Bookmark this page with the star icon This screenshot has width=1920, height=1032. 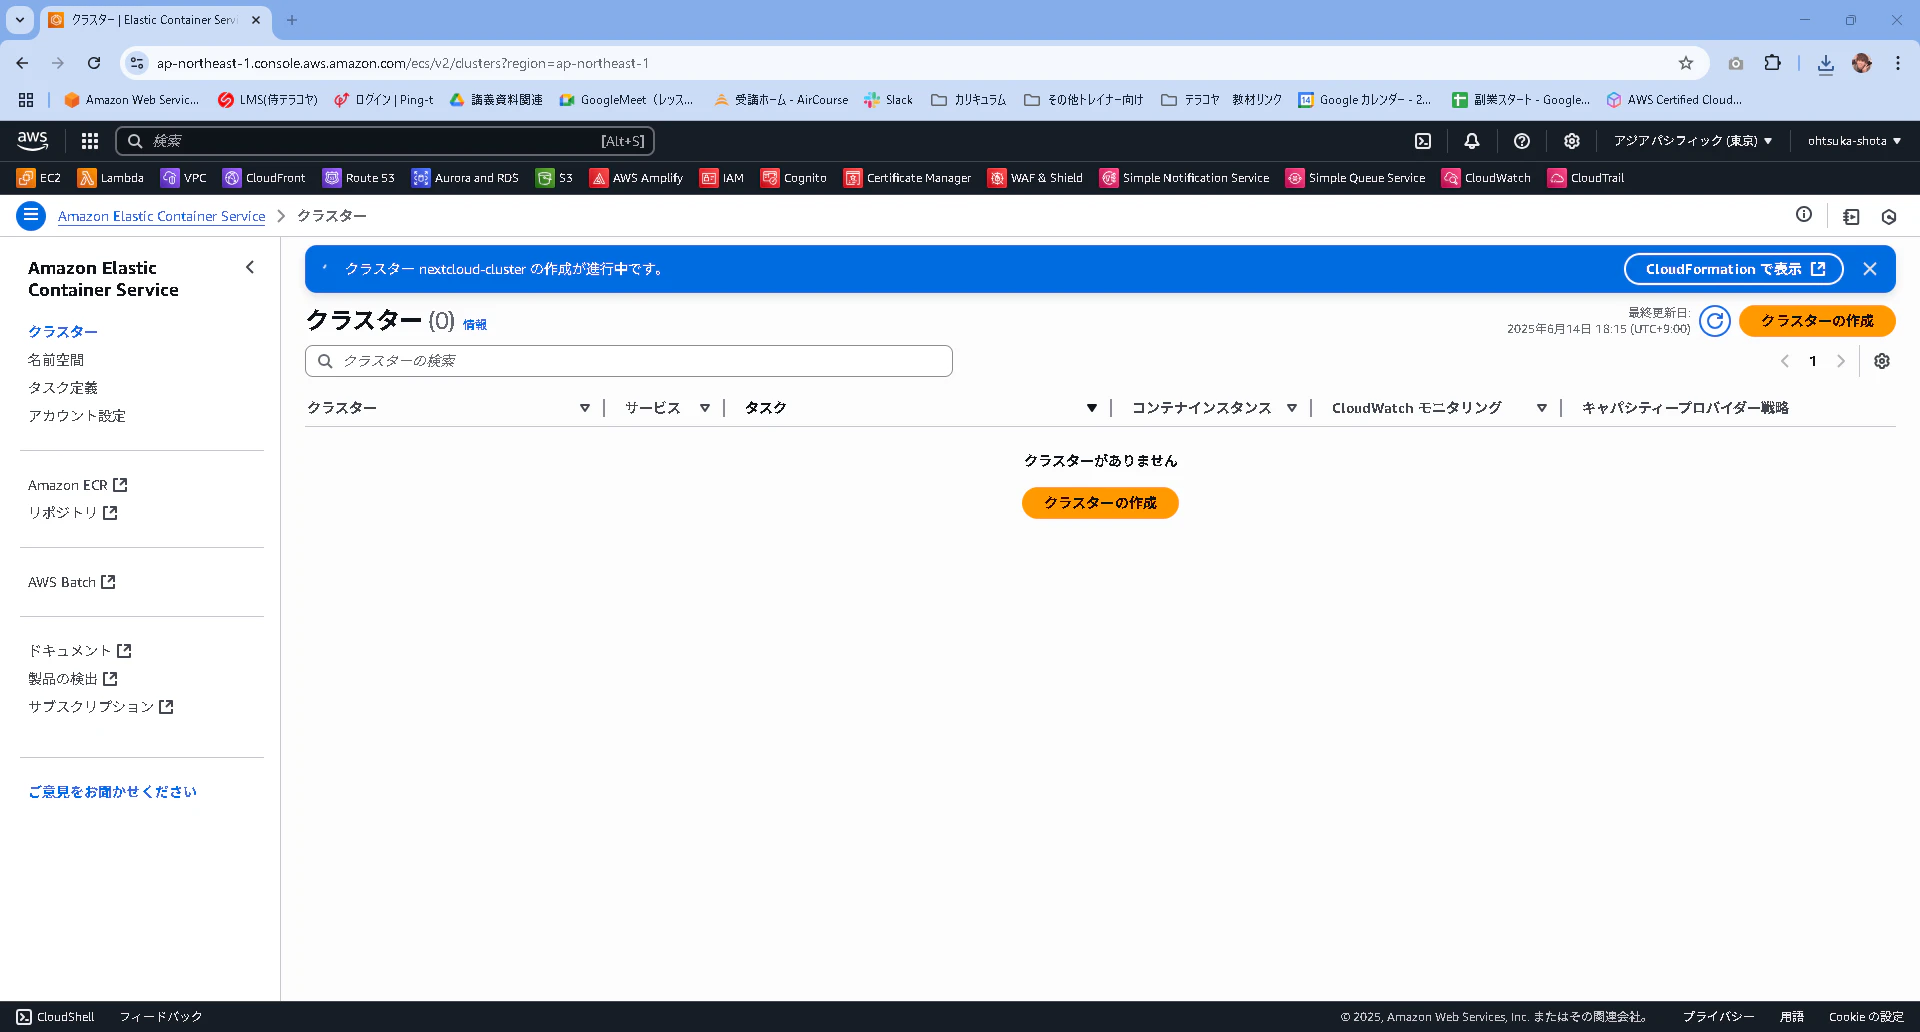tap(1686, 63)
